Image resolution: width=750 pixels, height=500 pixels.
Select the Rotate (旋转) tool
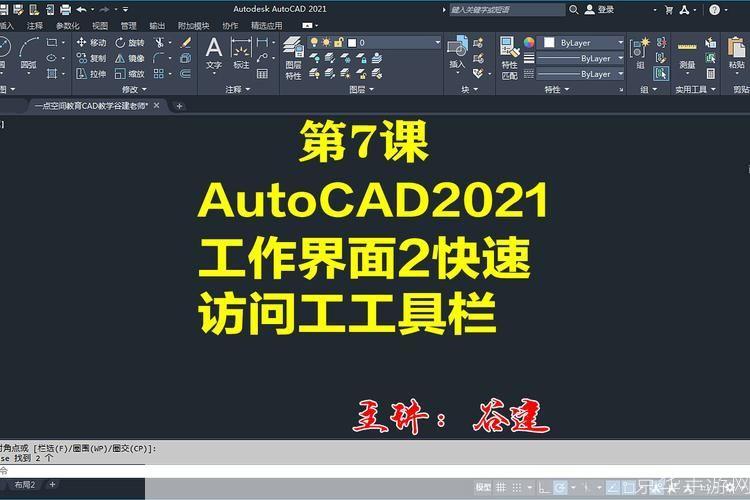click(130, 43)
